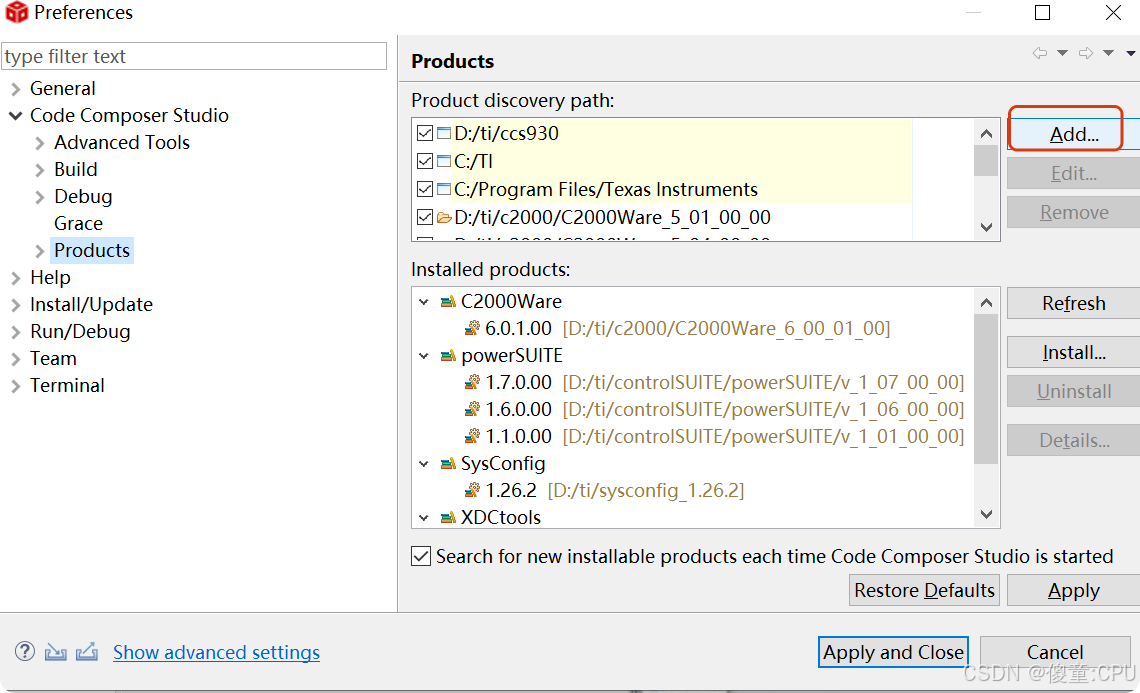Click the Apply button
The width and height of the screenshot is (1140, 693).
tap(1074, 590)
